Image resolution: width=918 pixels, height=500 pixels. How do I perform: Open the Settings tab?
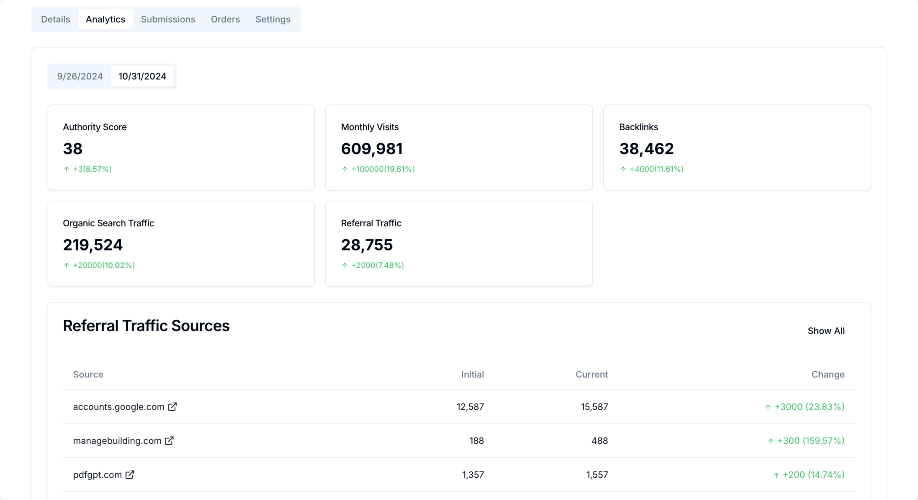(x=273, y=19)
